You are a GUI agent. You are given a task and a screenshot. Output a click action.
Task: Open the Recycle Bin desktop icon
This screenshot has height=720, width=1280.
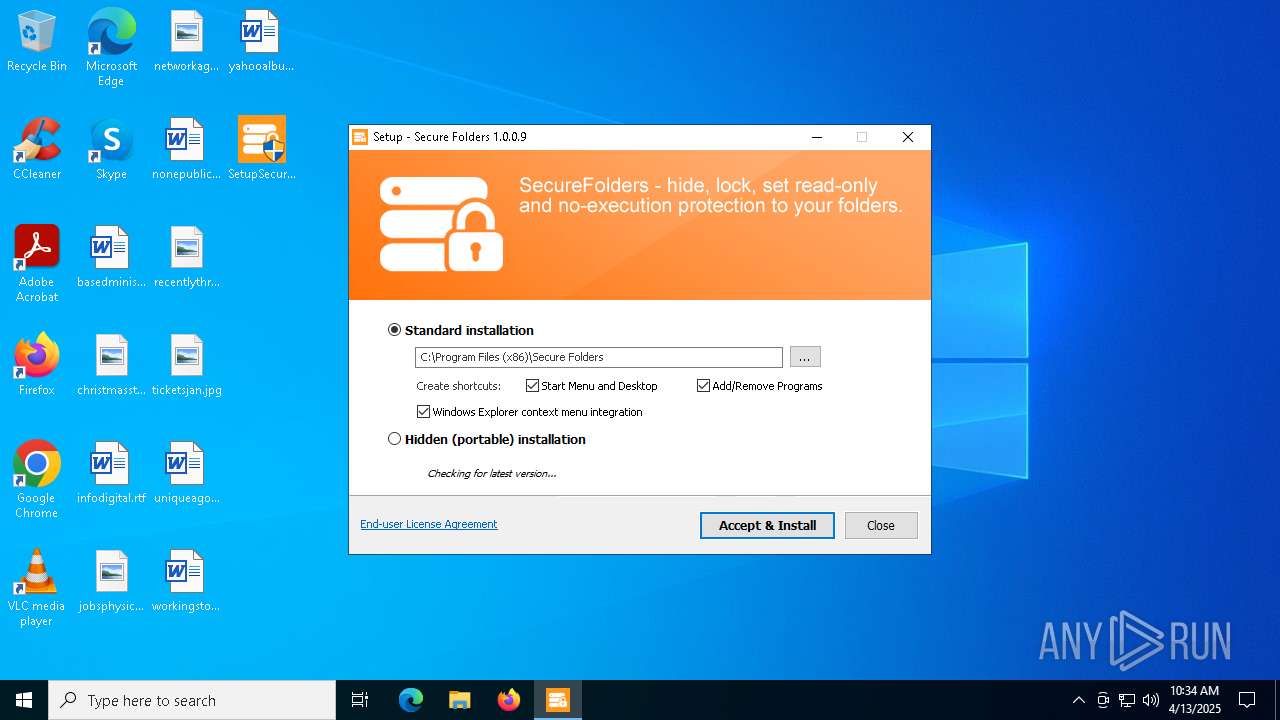tap(37, 42)
